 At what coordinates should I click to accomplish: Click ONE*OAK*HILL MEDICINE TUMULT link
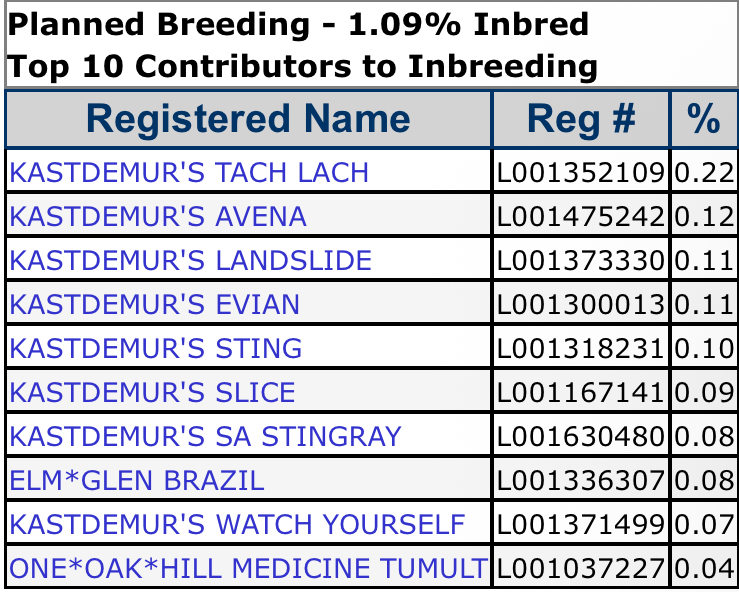point(248,569)
